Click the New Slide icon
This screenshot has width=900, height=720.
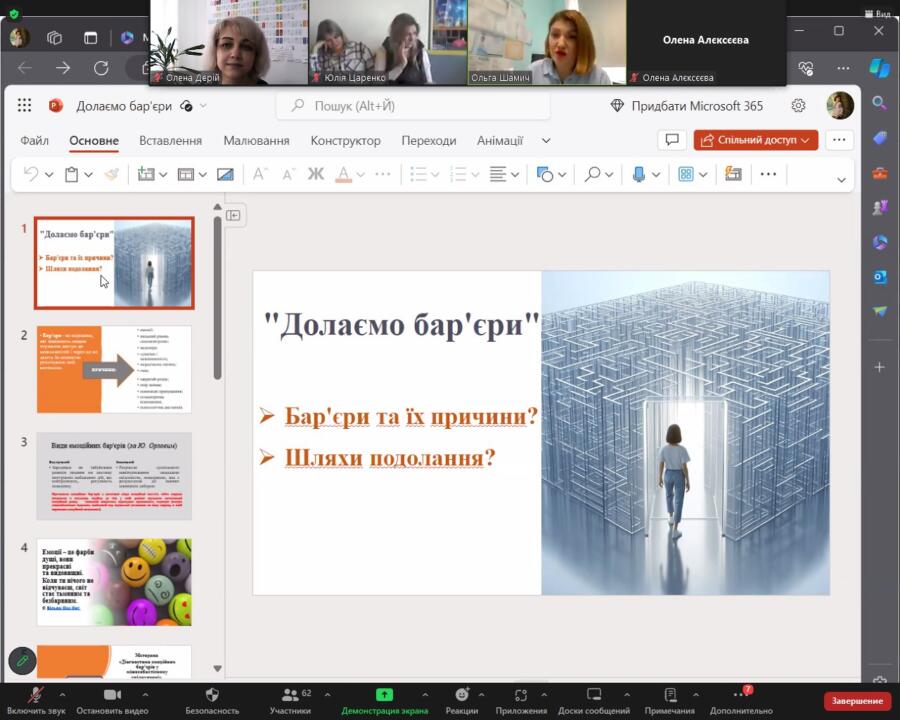[x=146, y=174]
